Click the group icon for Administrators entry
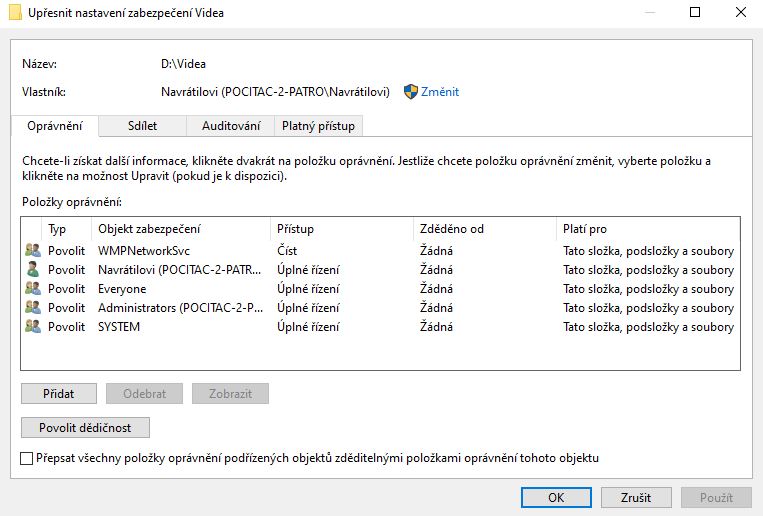763x516 pixels. 32,308
